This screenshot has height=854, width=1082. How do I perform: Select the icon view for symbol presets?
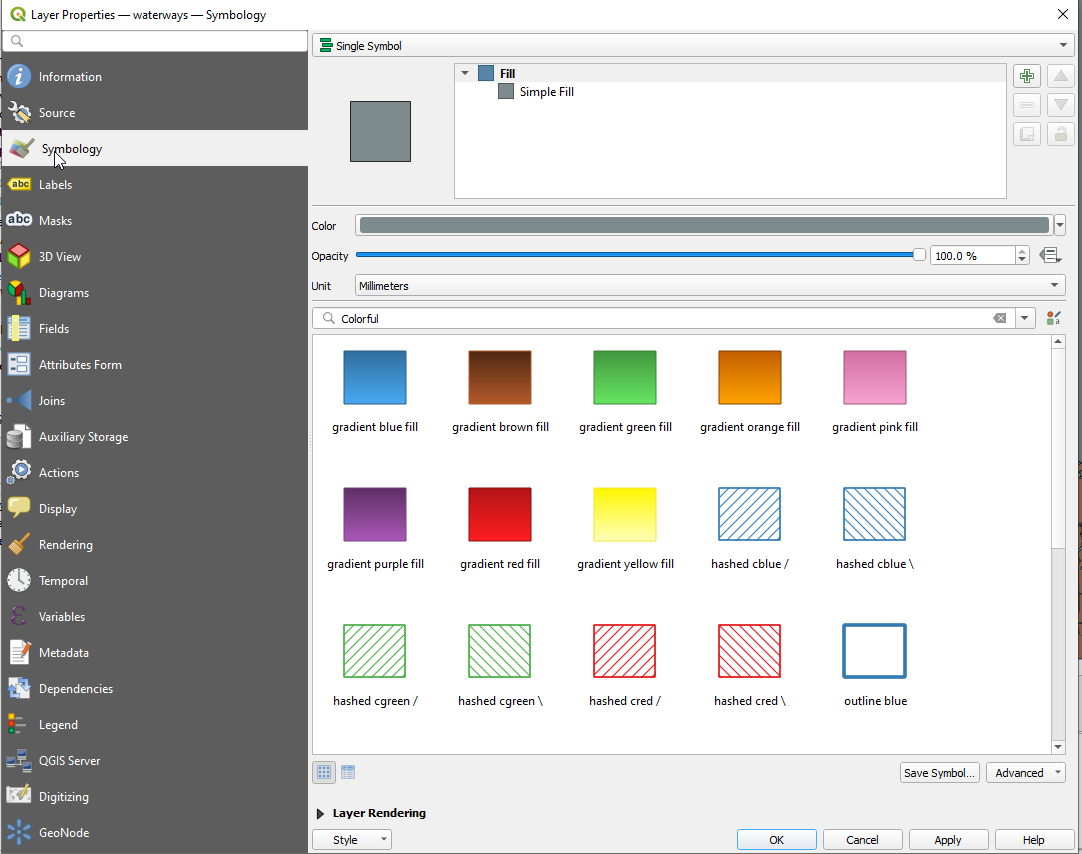tap(323, 771)
